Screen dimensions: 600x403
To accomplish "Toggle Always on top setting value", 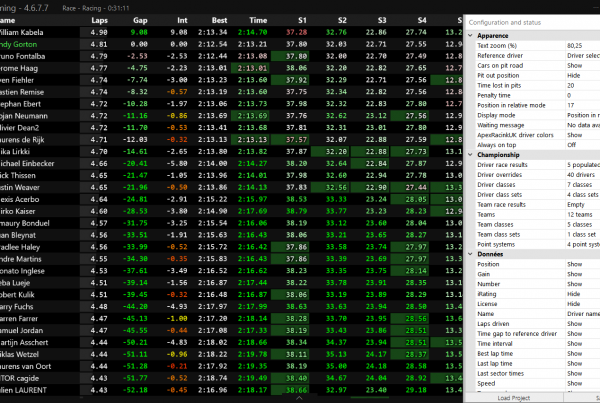I will click(580, 144).
